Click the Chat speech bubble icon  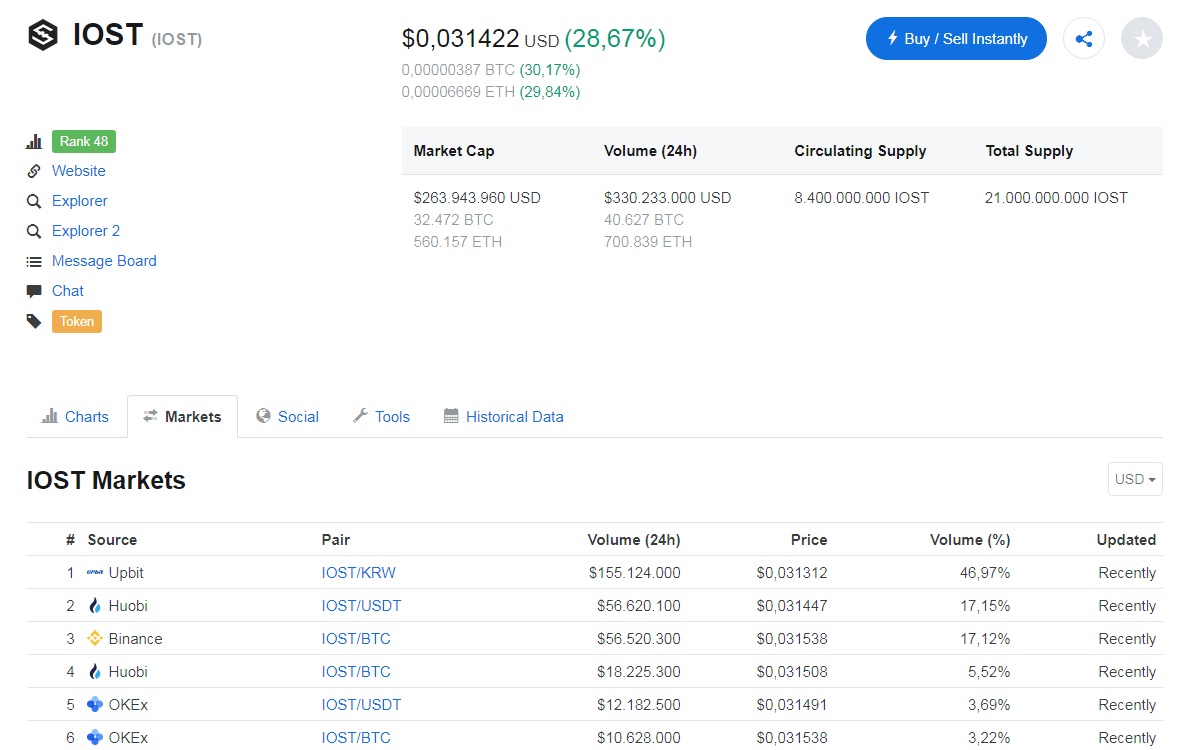coord(34,291)
